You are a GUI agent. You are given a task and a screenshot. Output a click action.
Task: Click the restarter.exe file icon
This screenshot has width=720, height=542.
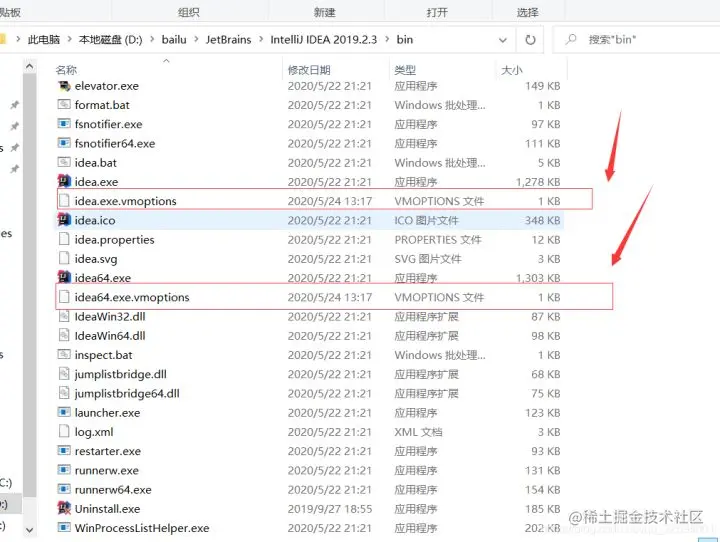click(64, 451)
